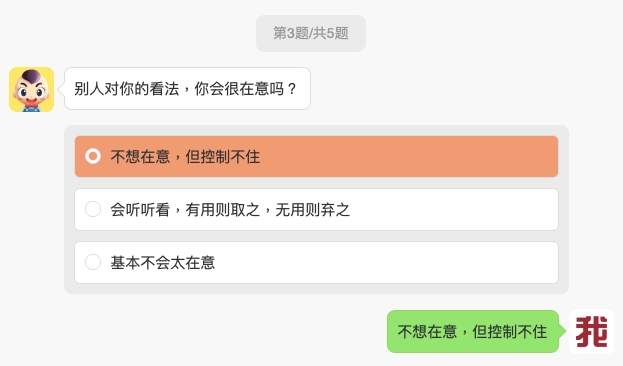Click the green reply bubble 不想在意，但控制不住
The height and width of the screenshot is (366, 623).
pos(473,331)
